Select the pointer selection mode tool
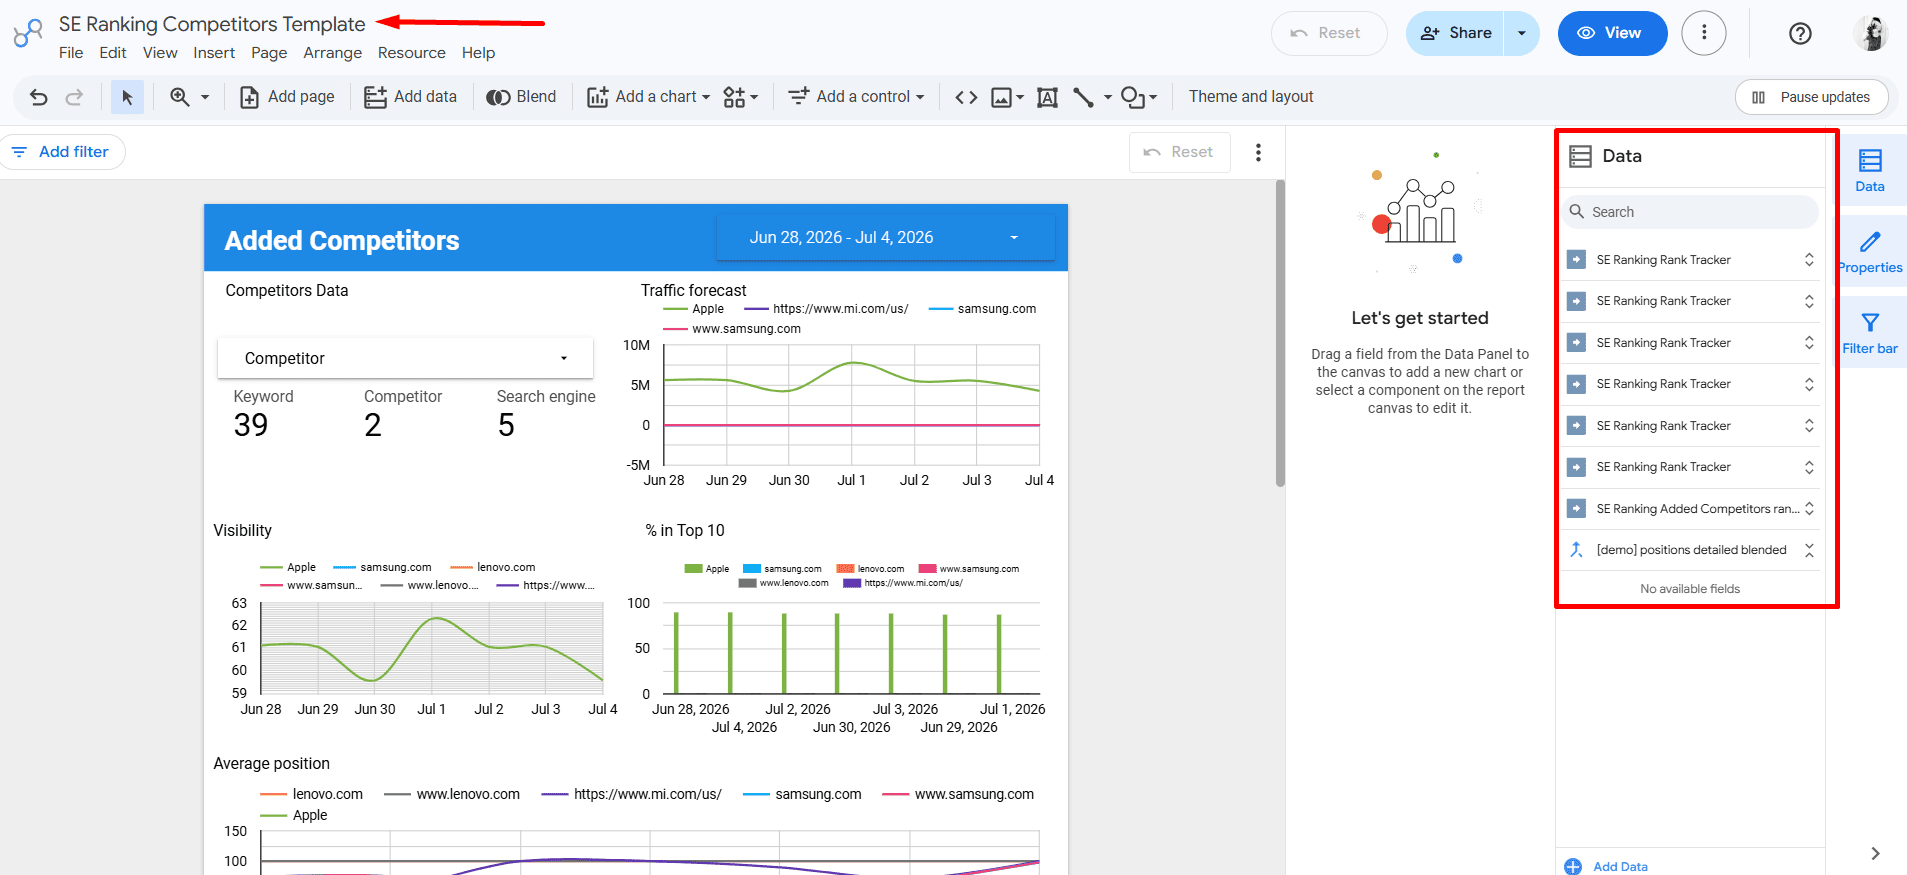This screenshot has height=875, width=1907. [x=127, y=97]
